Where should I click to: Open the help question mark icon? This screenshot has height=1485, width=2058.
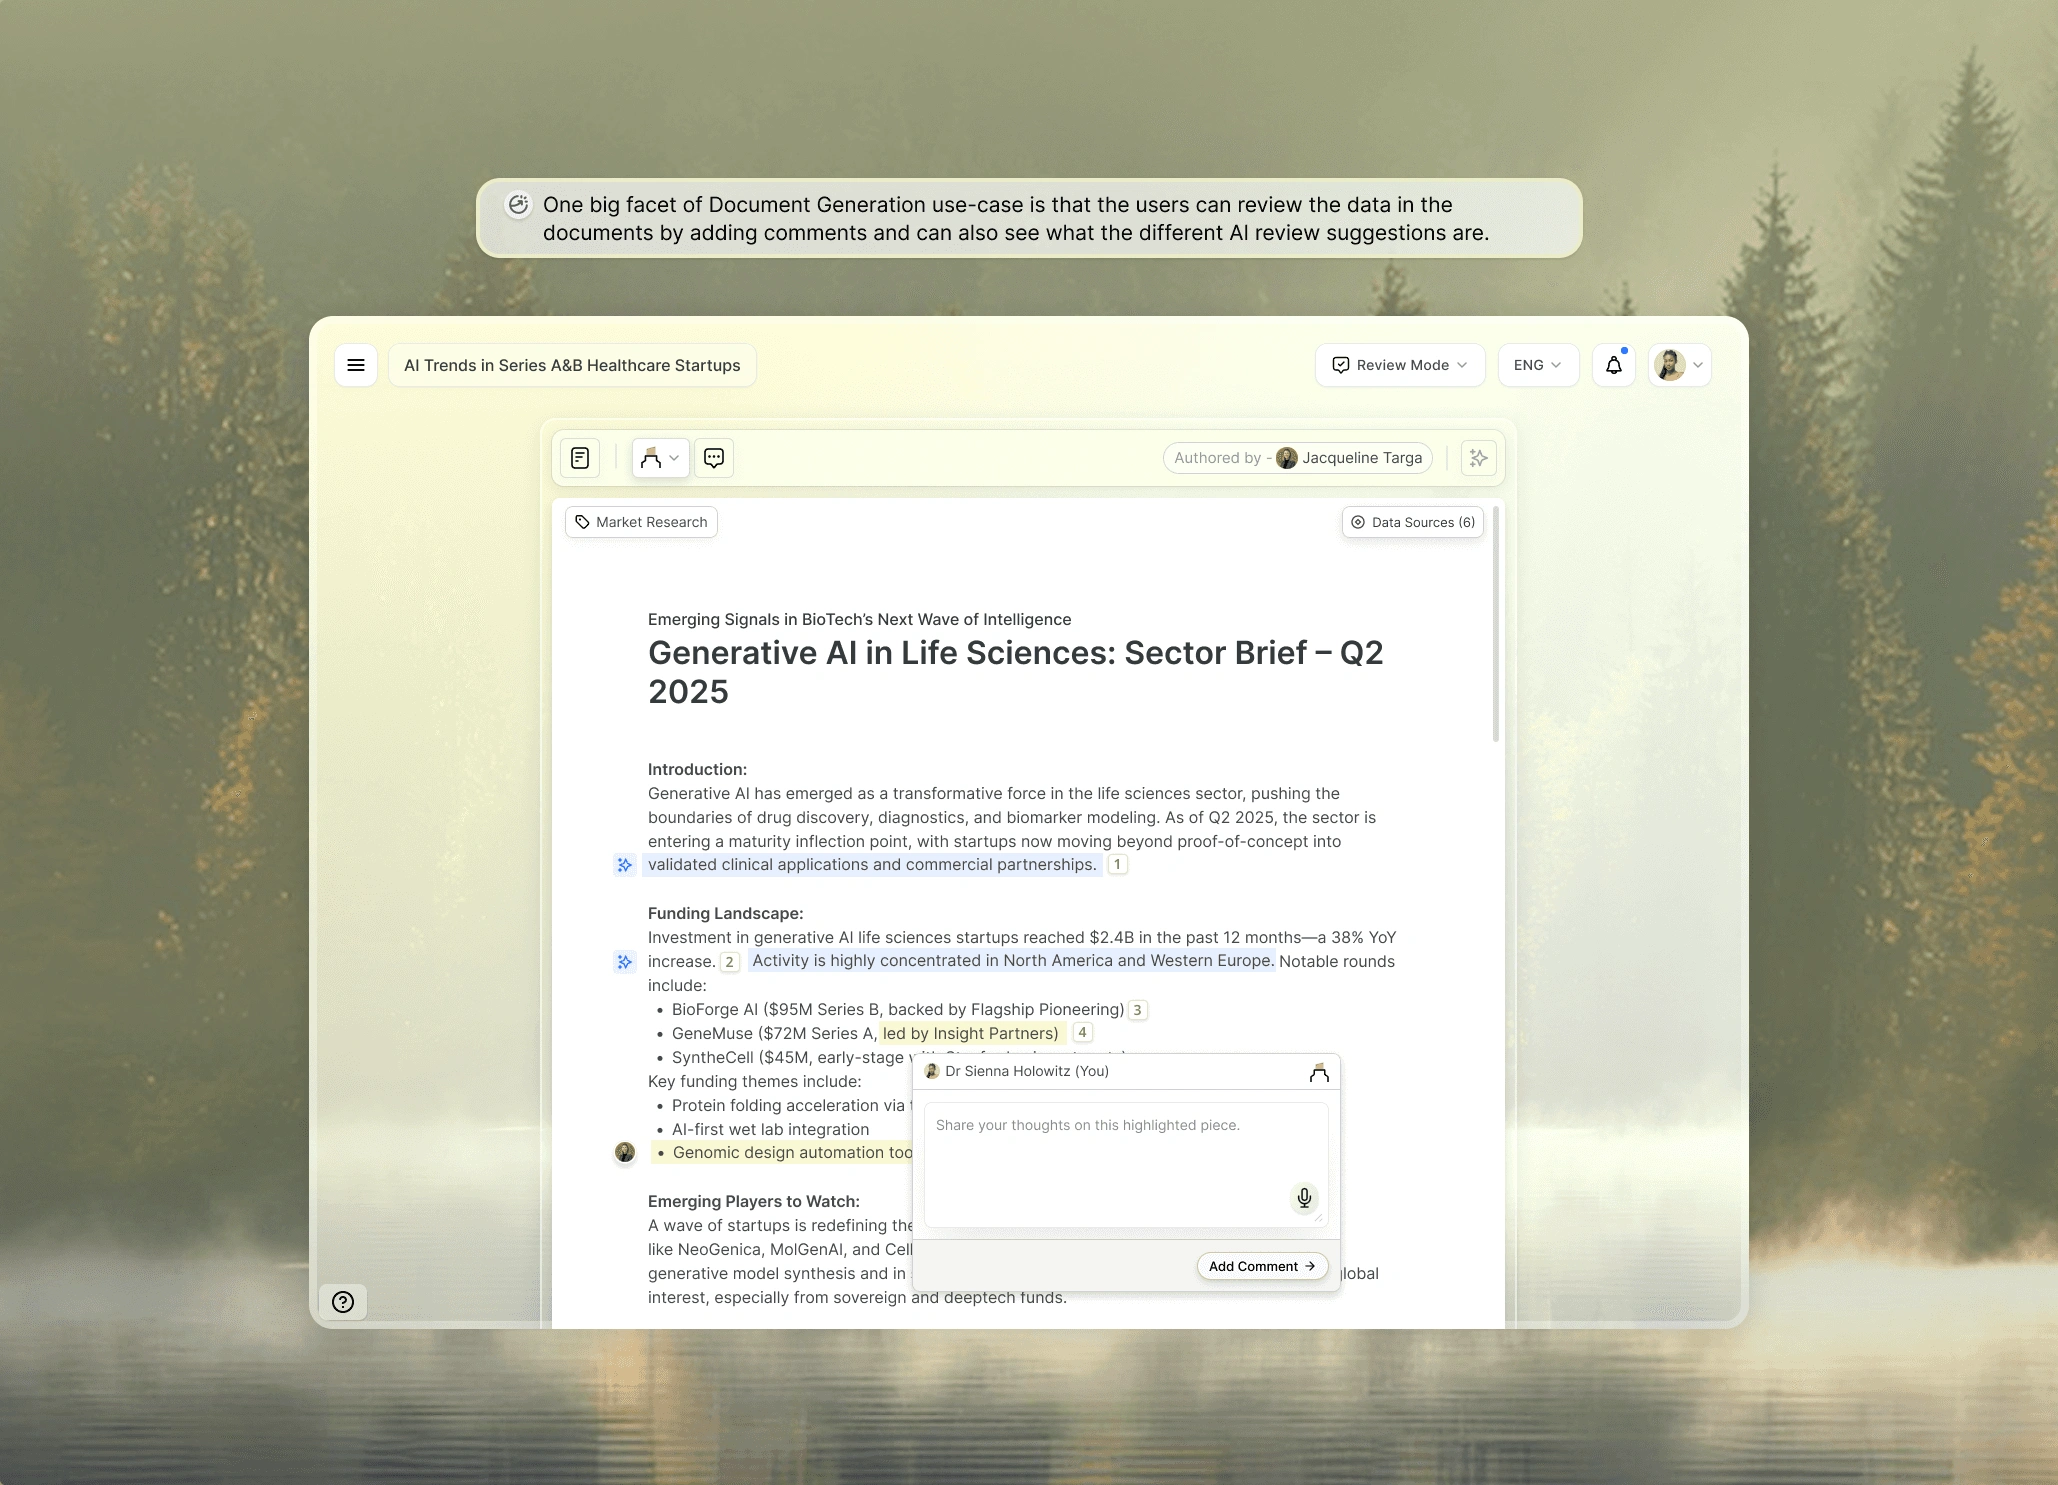click(343, 1302)
